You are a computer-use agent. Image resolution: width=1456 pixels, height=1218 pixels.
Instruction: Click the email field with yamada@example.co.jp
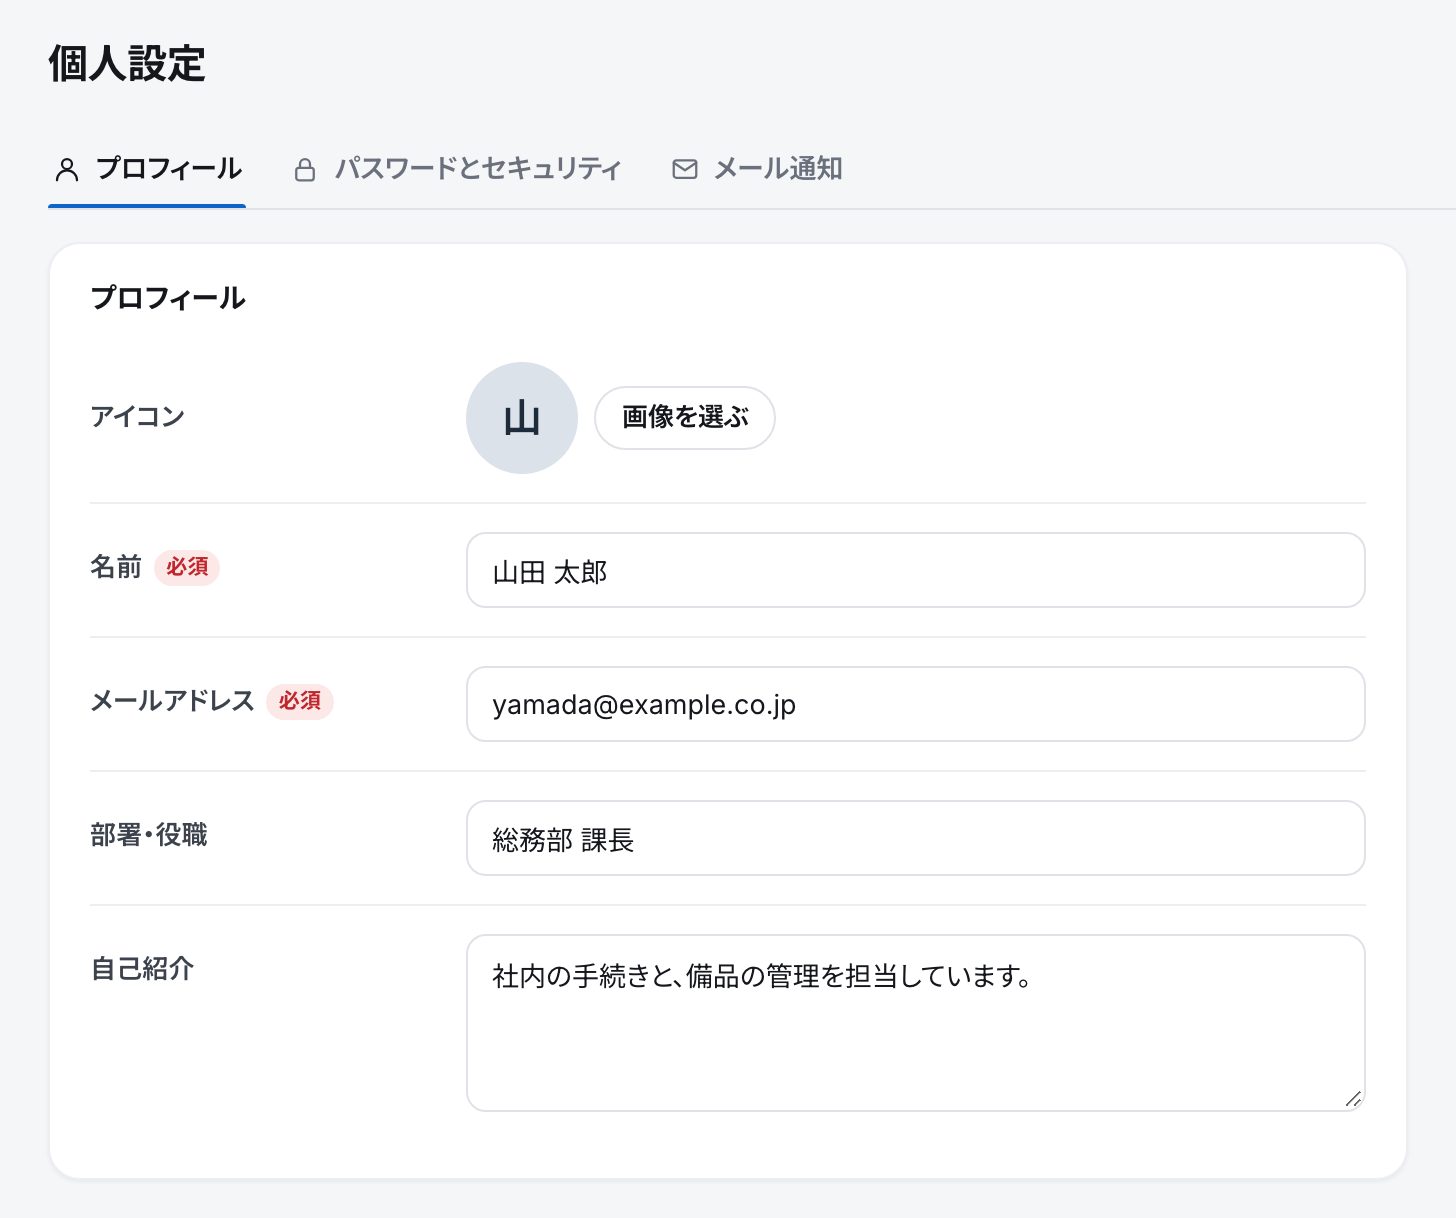pos(916,704)
